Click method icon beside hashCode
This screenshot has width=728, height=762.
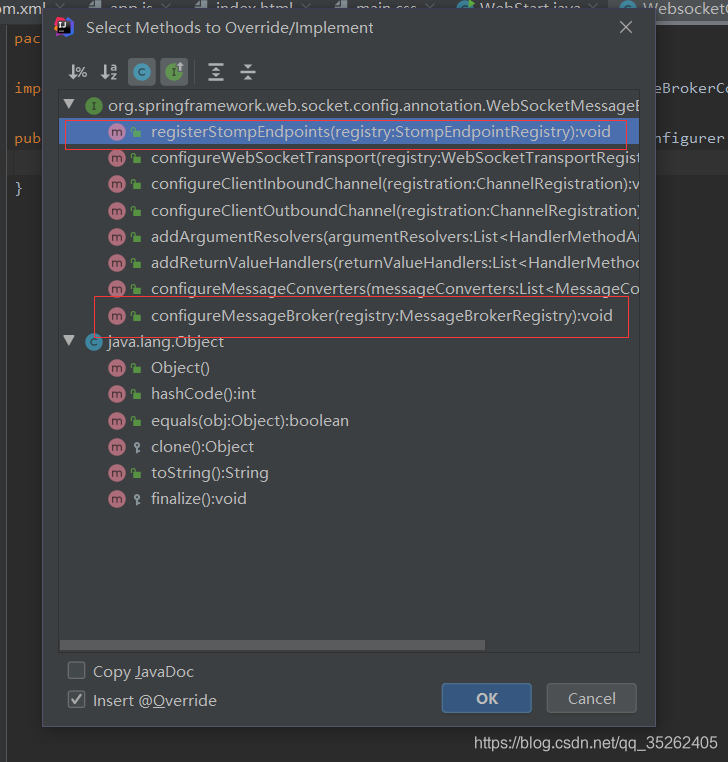point(117,394)
